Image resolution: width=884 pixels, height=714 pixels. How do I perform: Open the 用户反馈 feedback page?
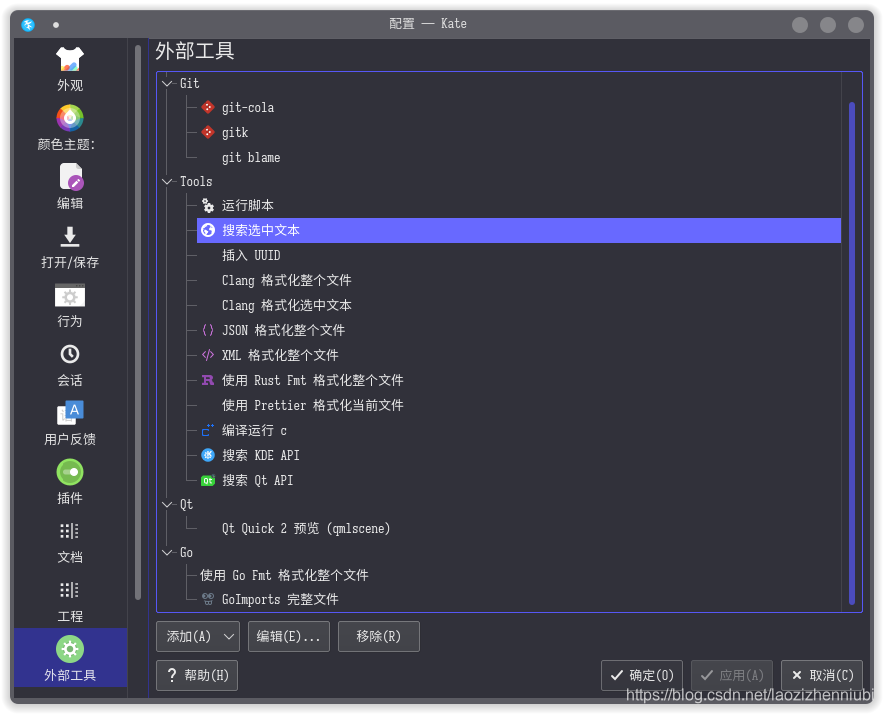70,424
